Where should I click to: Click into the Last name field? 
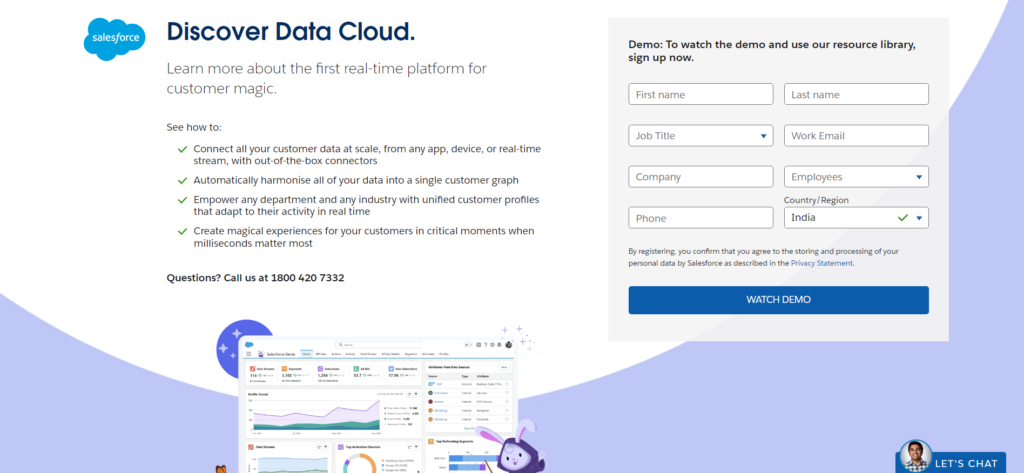coord(856,94)
